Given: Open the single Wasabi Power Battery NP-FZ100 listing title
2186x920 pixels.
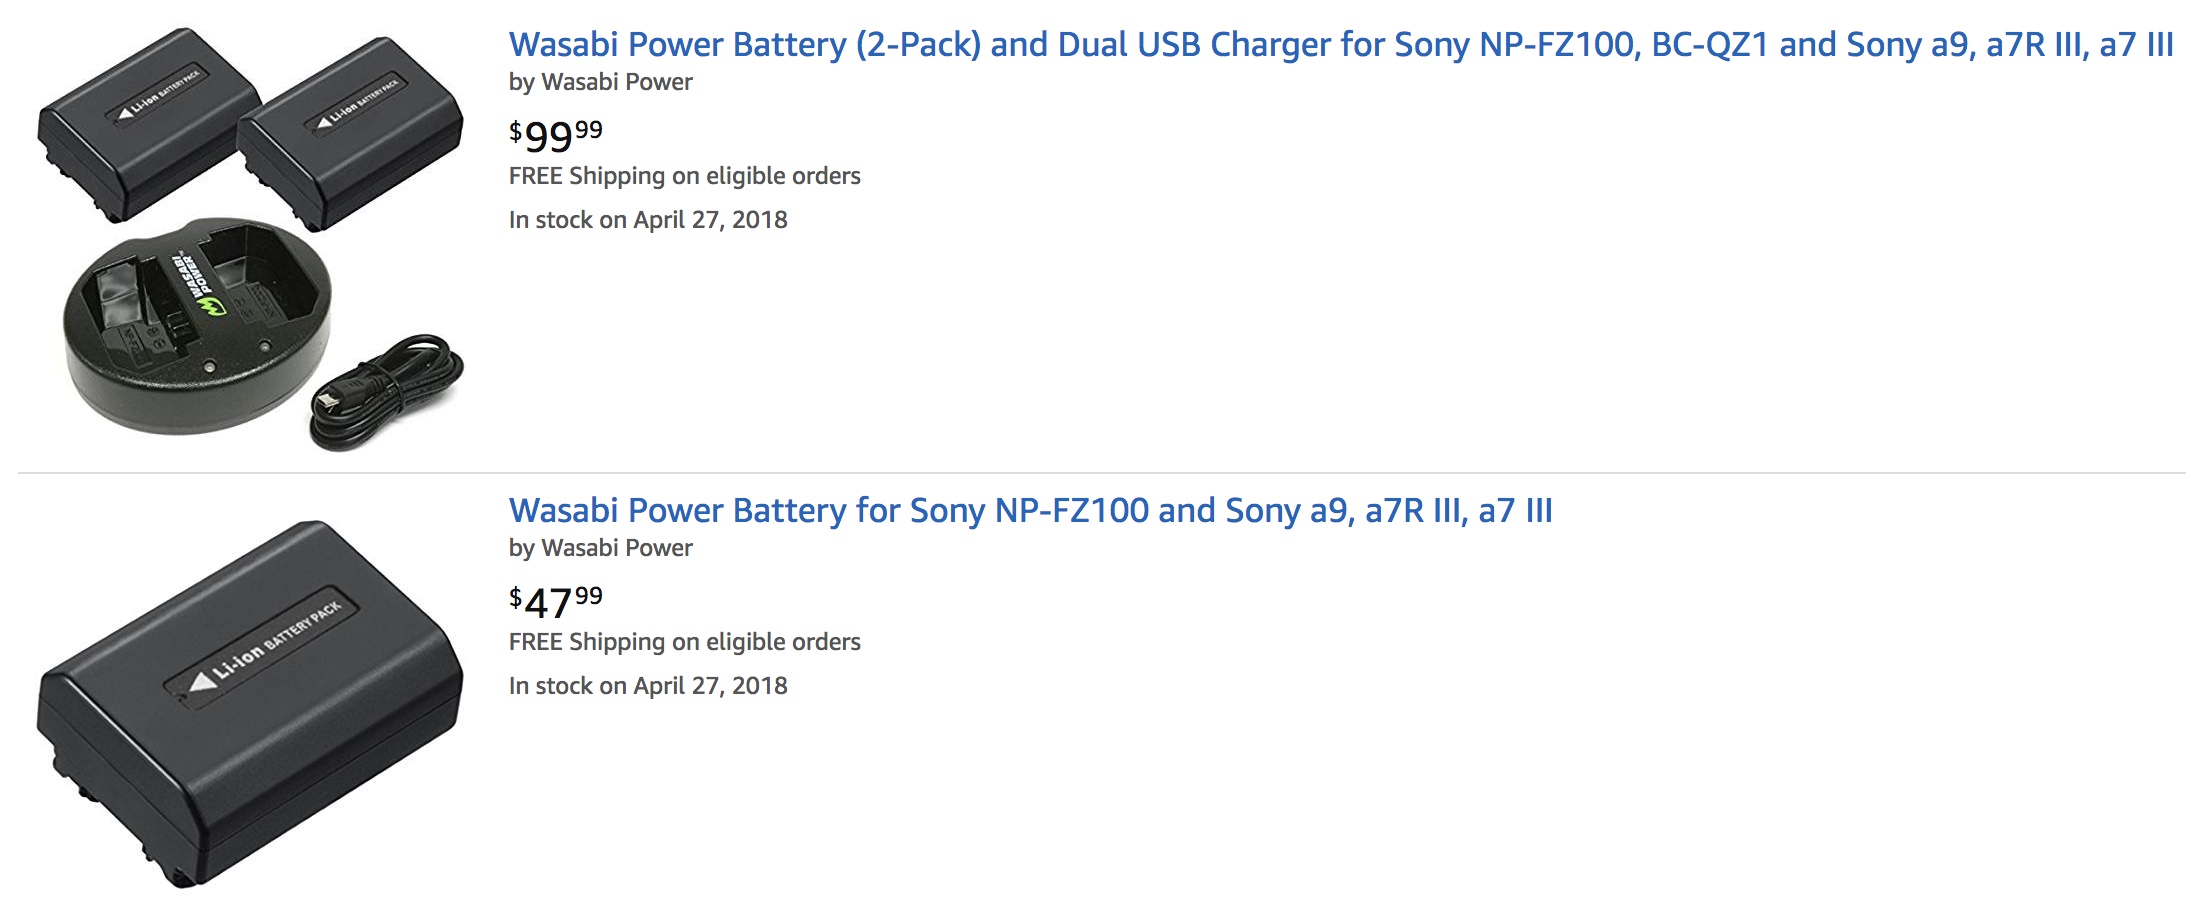Looking at the screenshot, I should pos(1030,511).
